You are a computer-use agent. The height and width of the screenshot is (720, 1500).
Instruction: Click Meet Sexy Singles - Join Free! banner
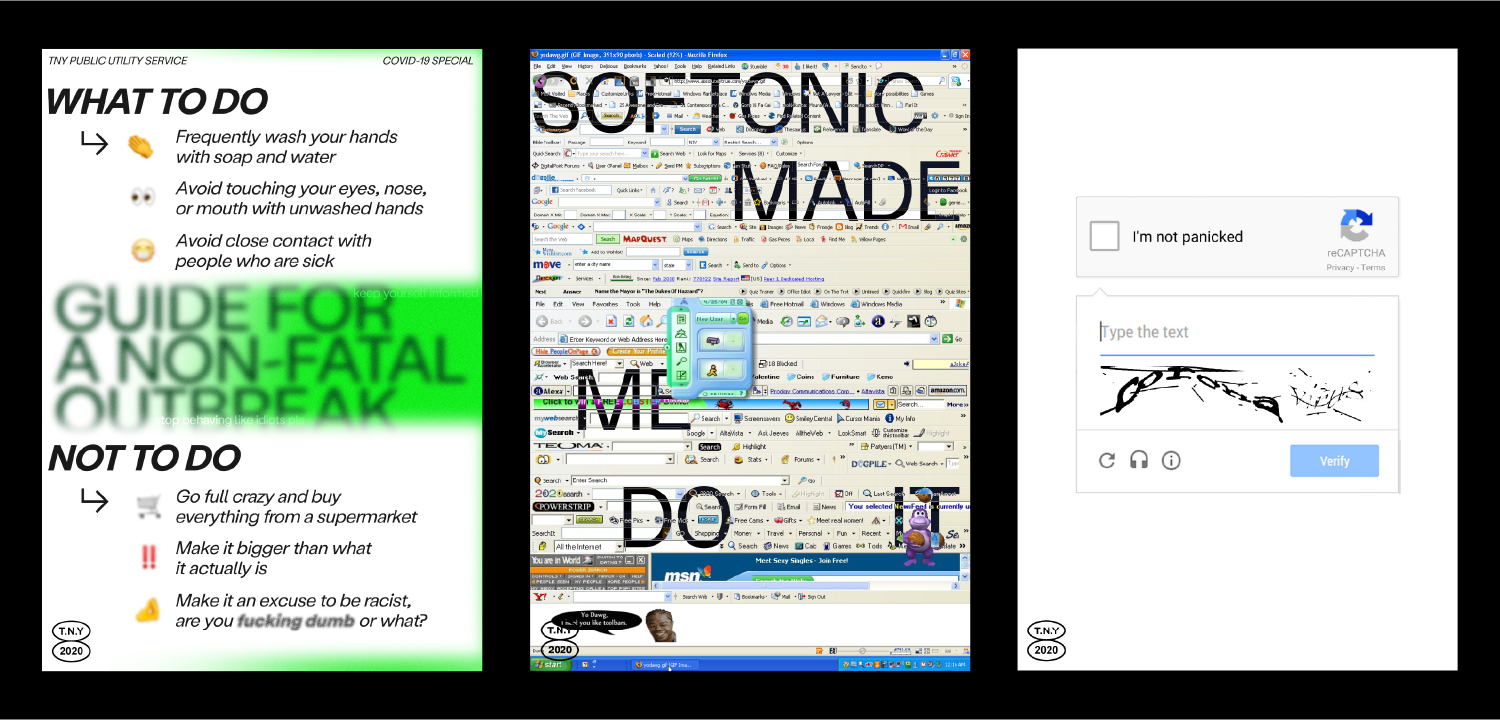(801, 560)
